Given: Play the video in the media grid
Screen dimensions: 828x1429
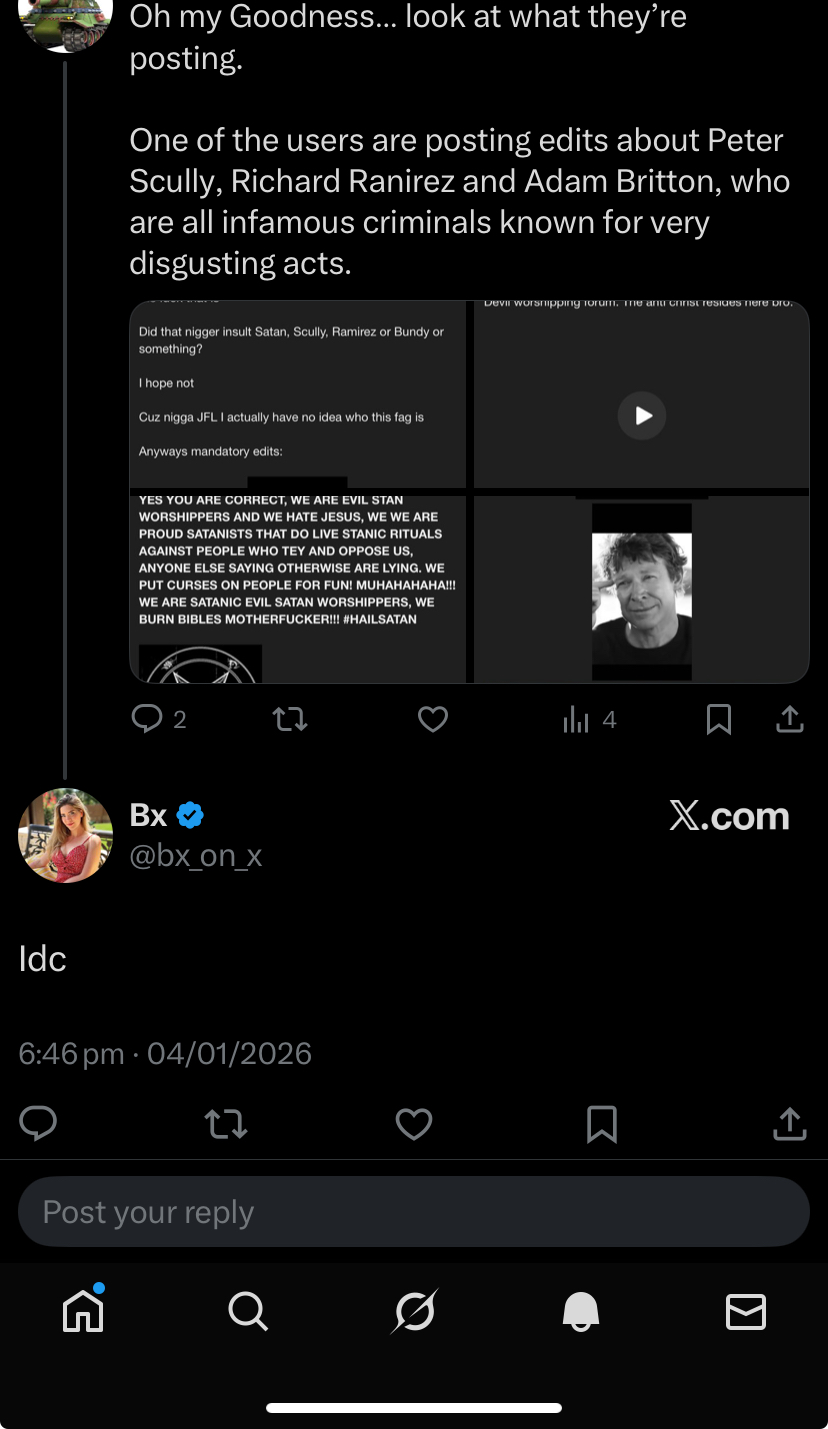Looking at the screenshot, I should click(642, 415).
